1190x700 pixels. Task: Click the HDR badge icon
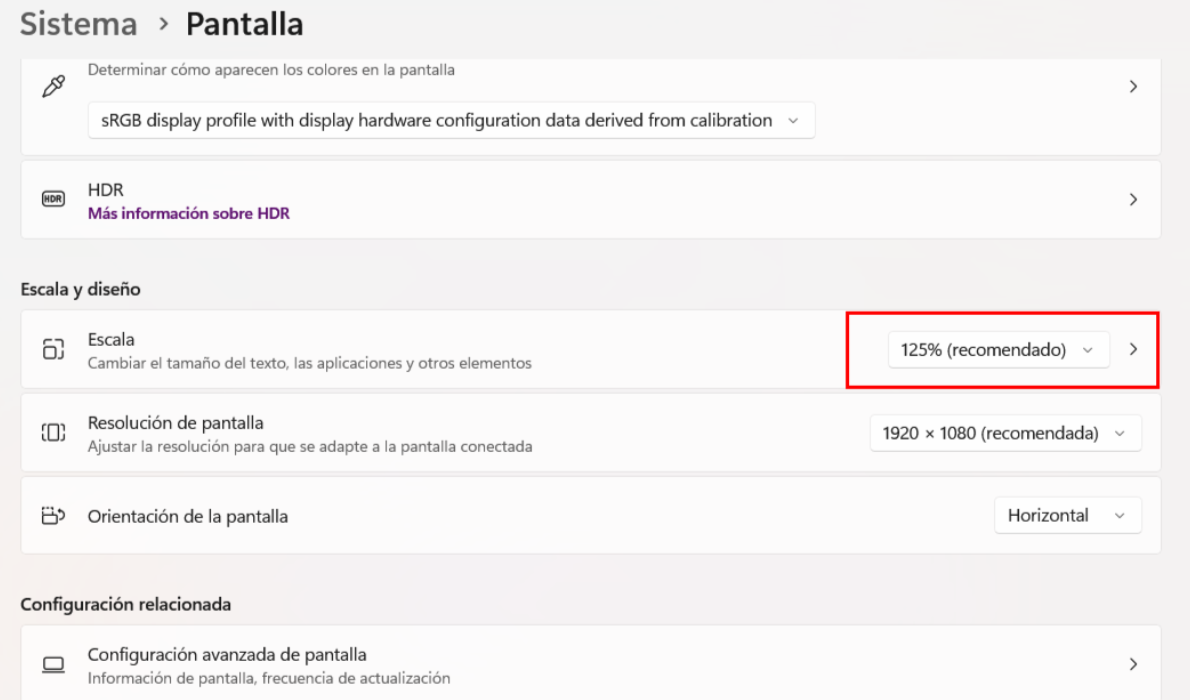(x=53, y=200)
